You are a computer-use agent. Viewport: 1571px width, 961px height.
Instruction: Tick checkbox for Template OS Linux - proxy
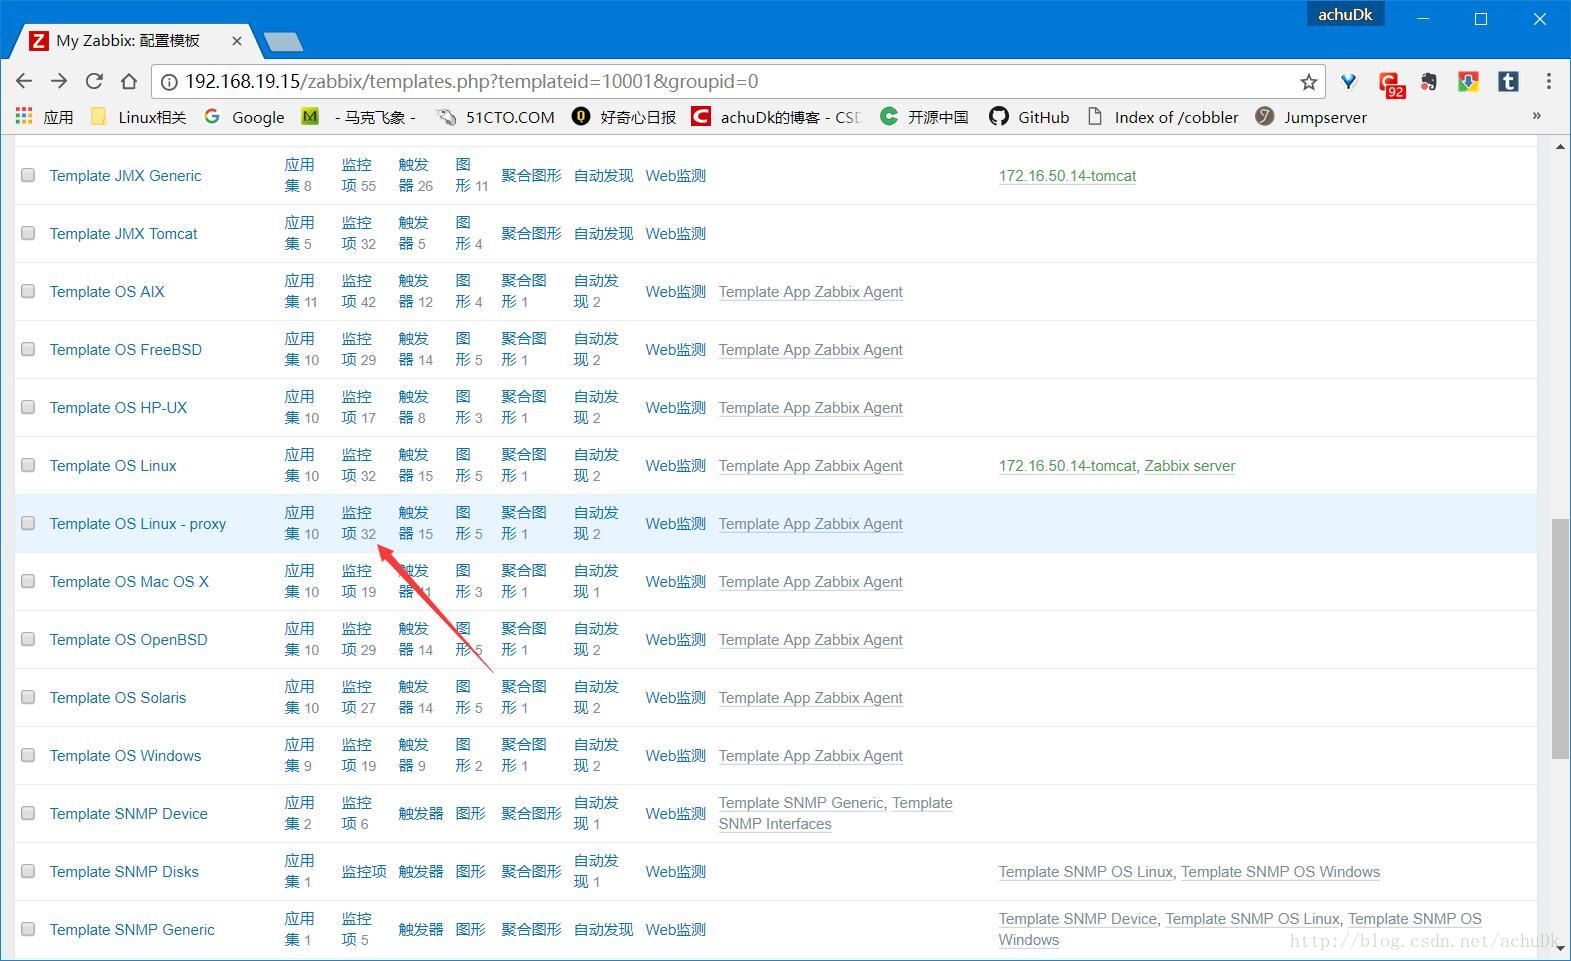28,523
